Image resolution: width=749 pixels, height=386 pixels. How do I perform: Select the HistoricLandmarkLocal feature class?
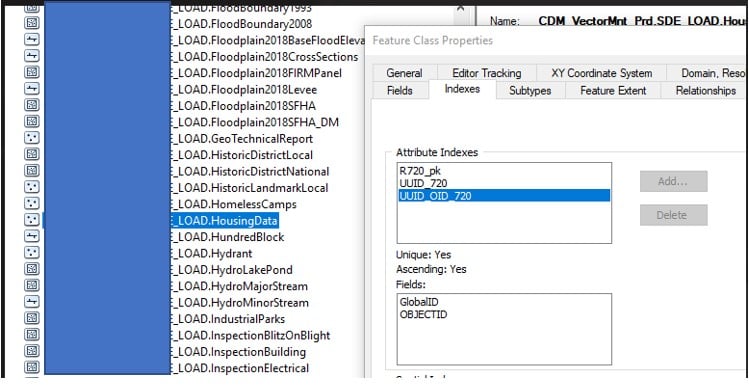pos(249,188)
